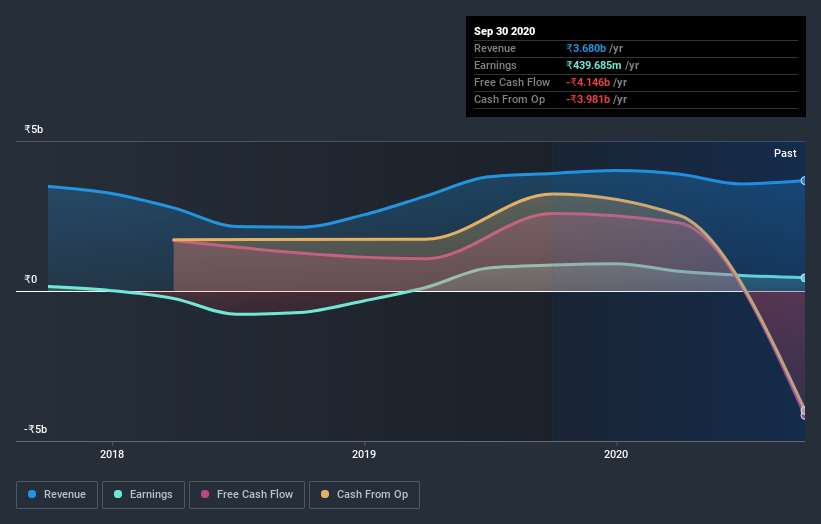Click the -₹3.981b cash from op value
Image resolution: width=821 pixels, height=524 pixels.
coord(588,99)
